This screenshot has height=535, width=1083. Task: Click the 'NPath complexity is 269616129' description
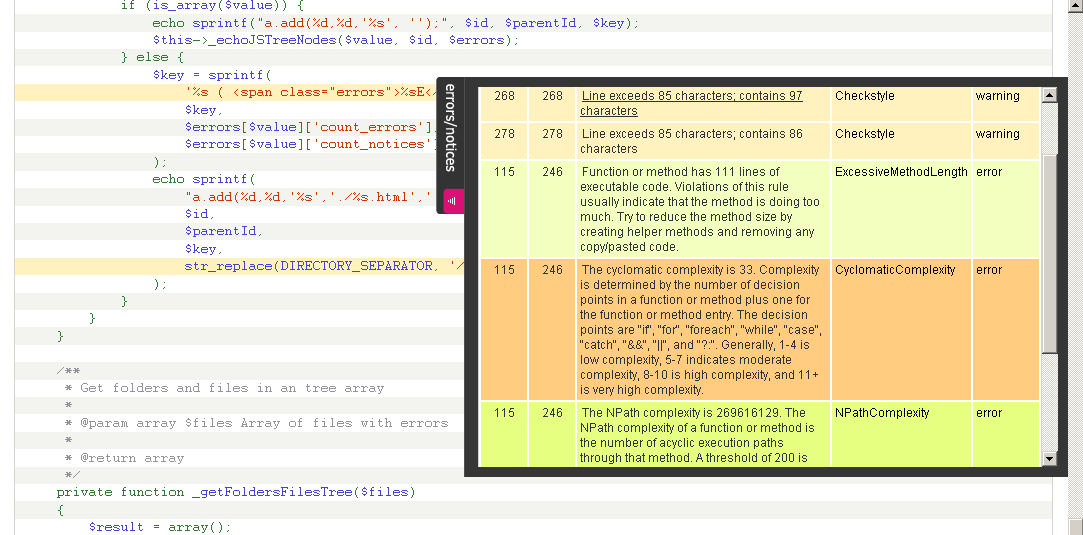click(x=698, y=435)
